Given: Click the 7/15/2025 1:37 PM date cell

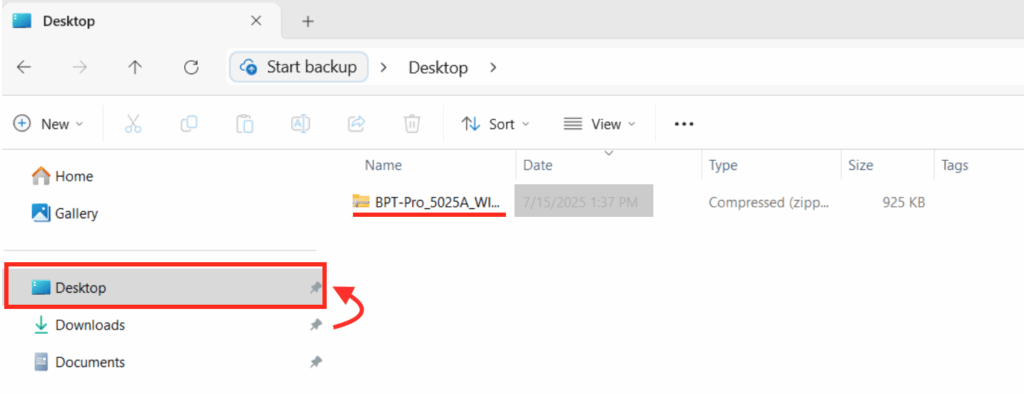Looking at the screenshot, I should click(x=584, y=202).
